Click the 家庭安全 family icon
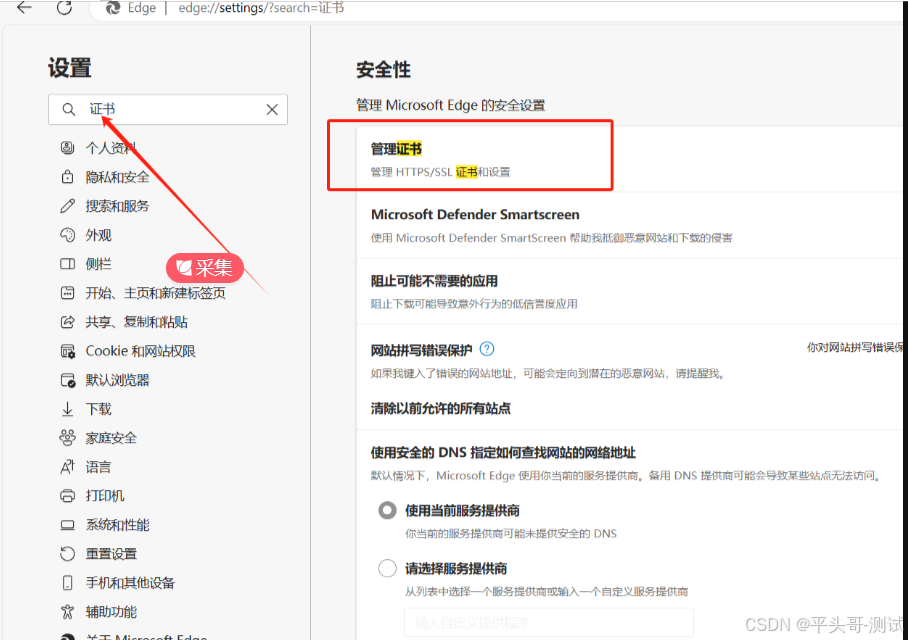The width and height of the screenshot is (908, 640). (x=67, y=438)
